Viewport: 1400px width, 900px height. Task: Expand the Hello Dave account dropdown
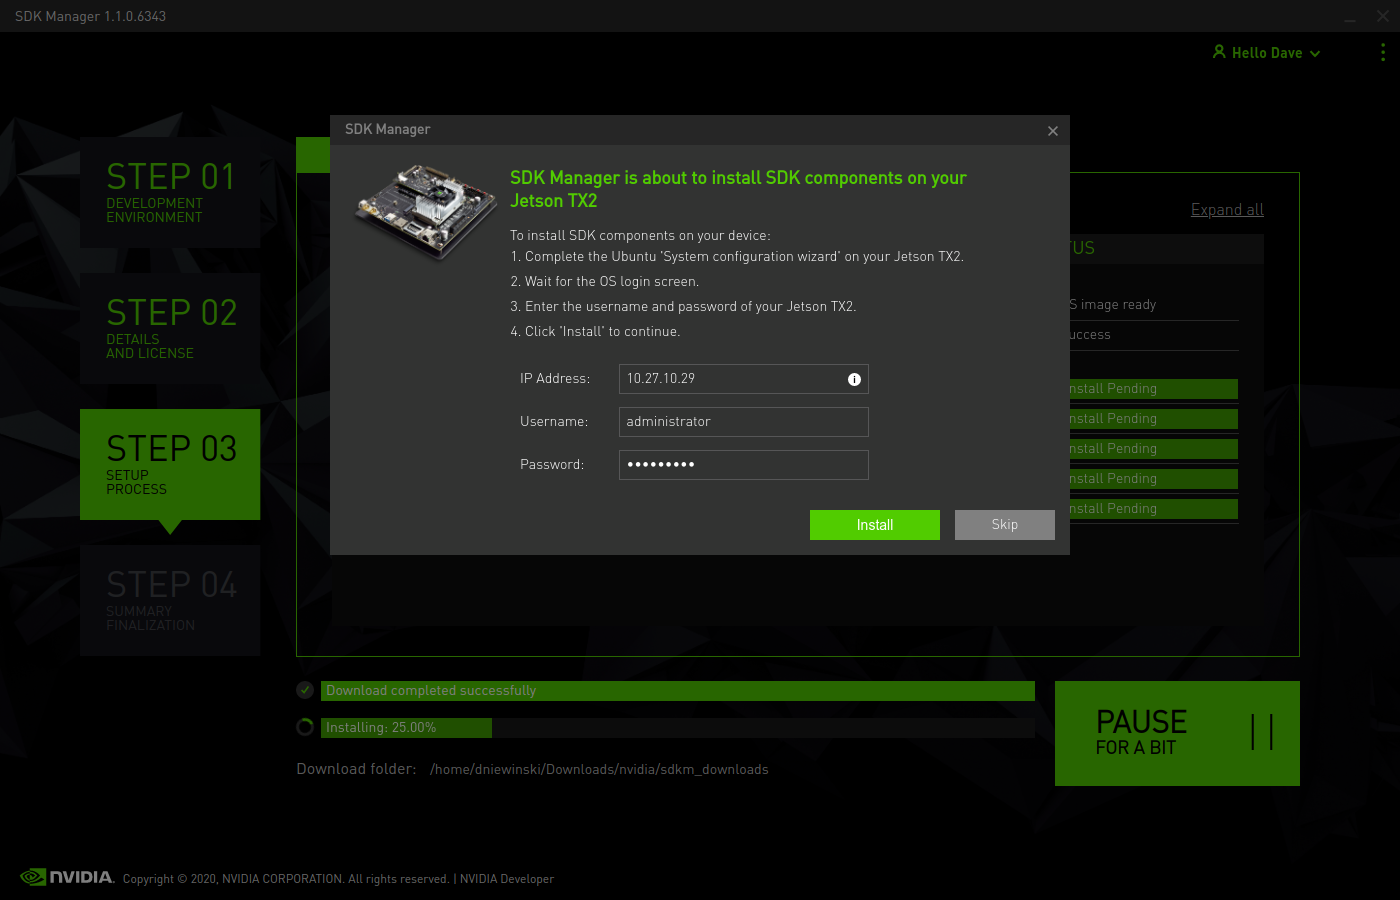[x=1314, y=54]
